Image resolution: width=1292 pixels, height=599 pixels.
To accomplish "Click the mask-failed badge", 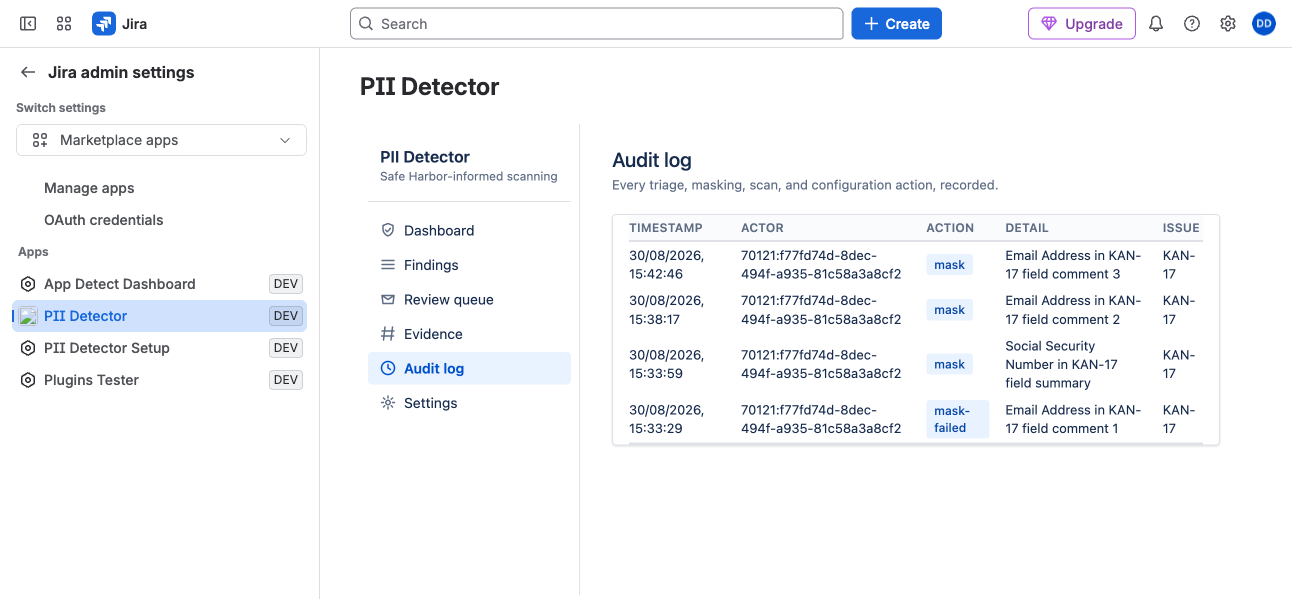I will point(957,419).
